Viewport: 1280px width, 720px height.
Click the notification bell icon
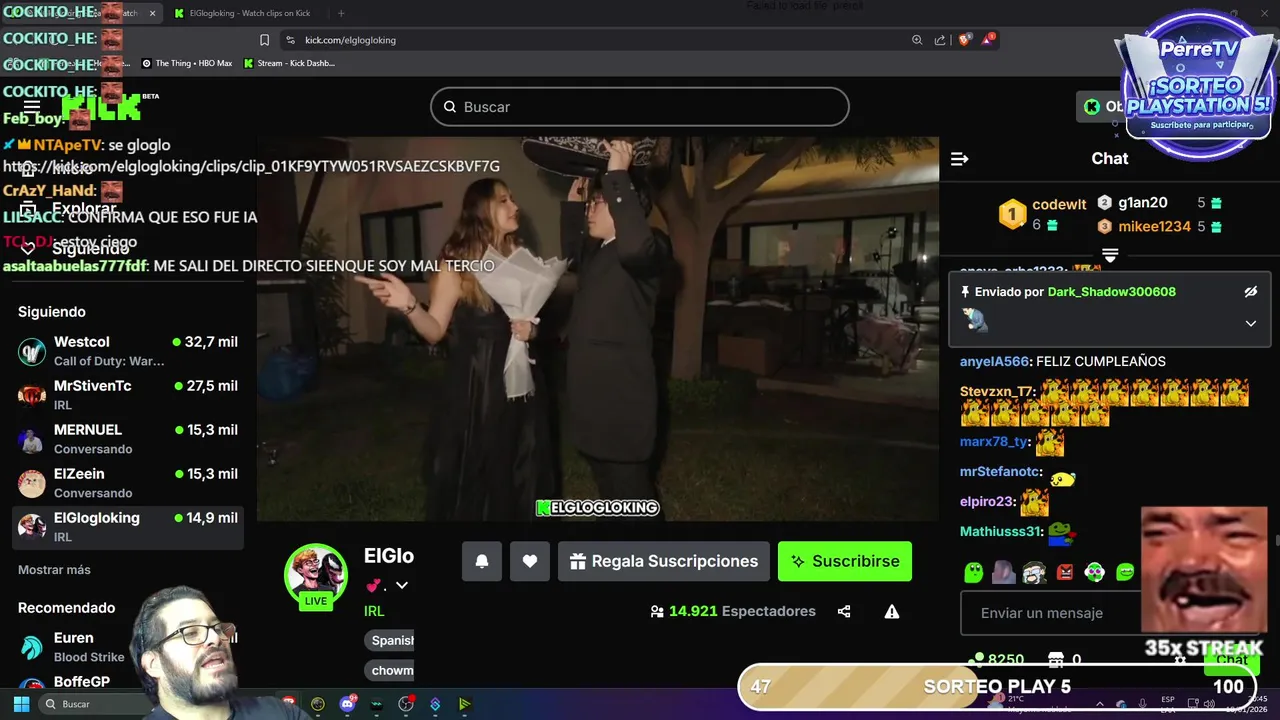click(482, 561)
